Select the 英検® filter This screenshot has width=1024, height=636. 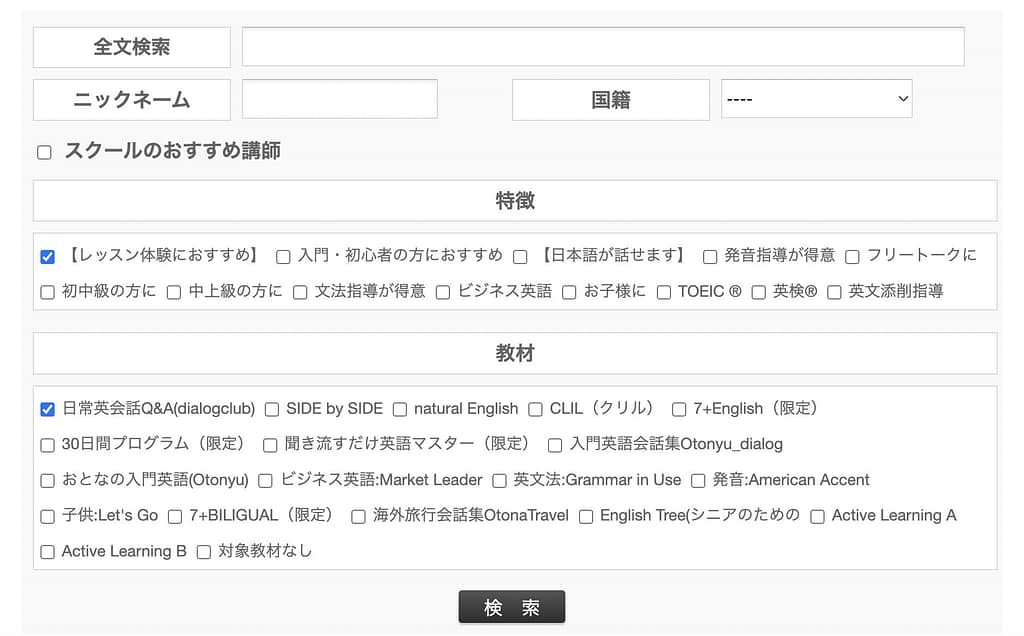click(x=757, y=292)
